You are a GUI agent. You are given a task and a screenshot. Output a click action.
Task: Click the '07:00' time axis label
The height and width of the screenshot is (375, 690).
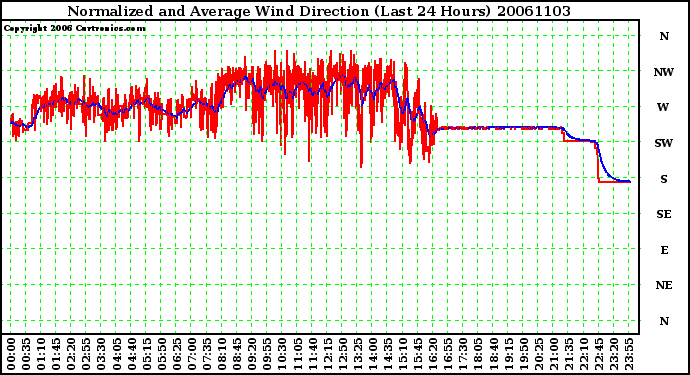click(192, 354)
